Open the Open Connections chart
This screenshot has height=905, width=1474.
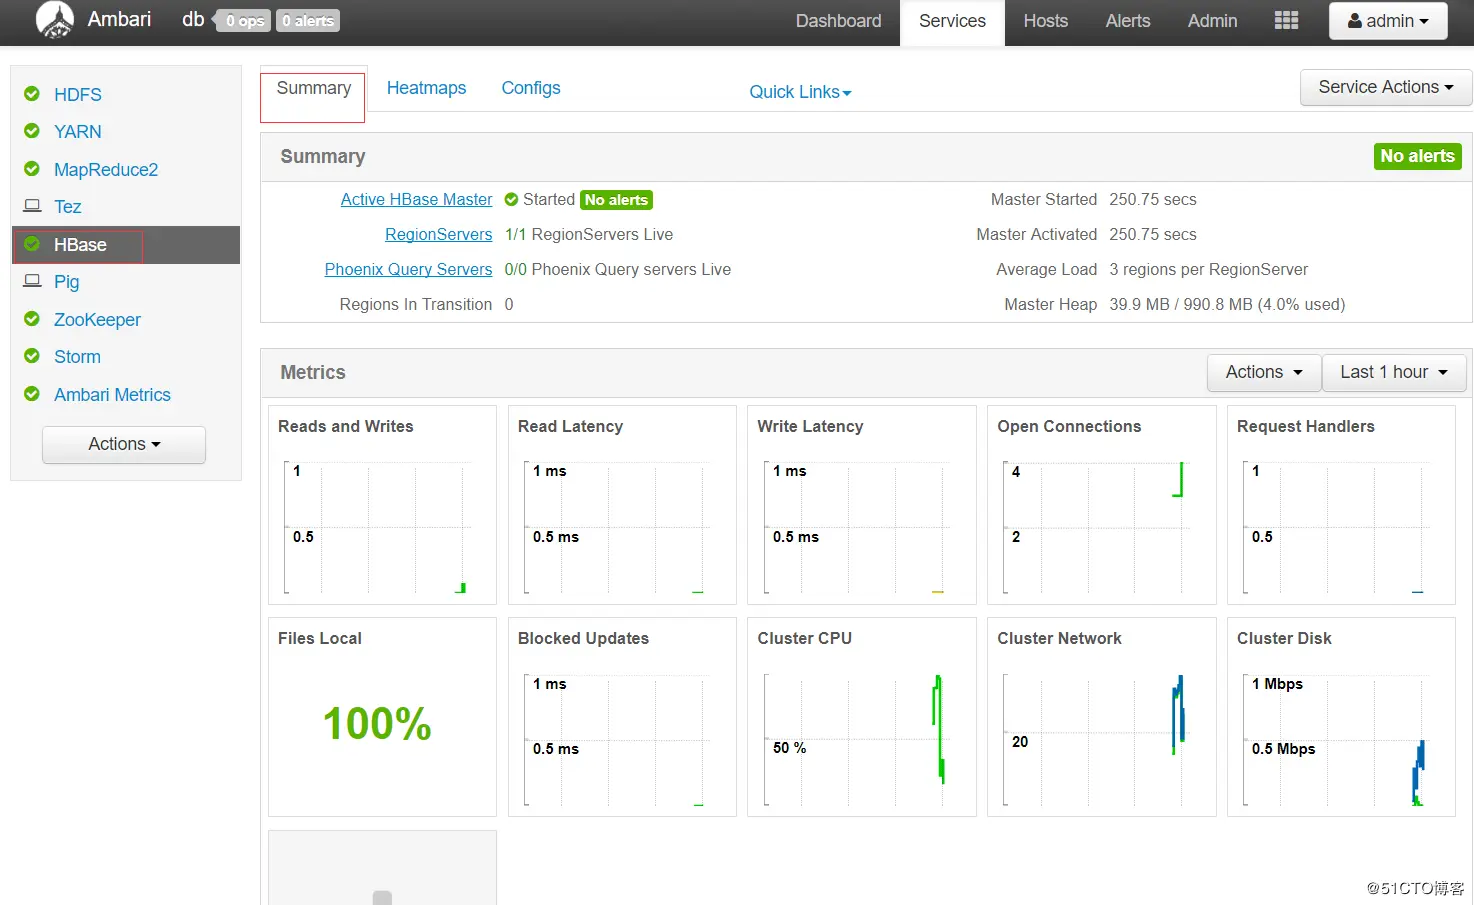pyautogui.click(x=1102, y=505)
